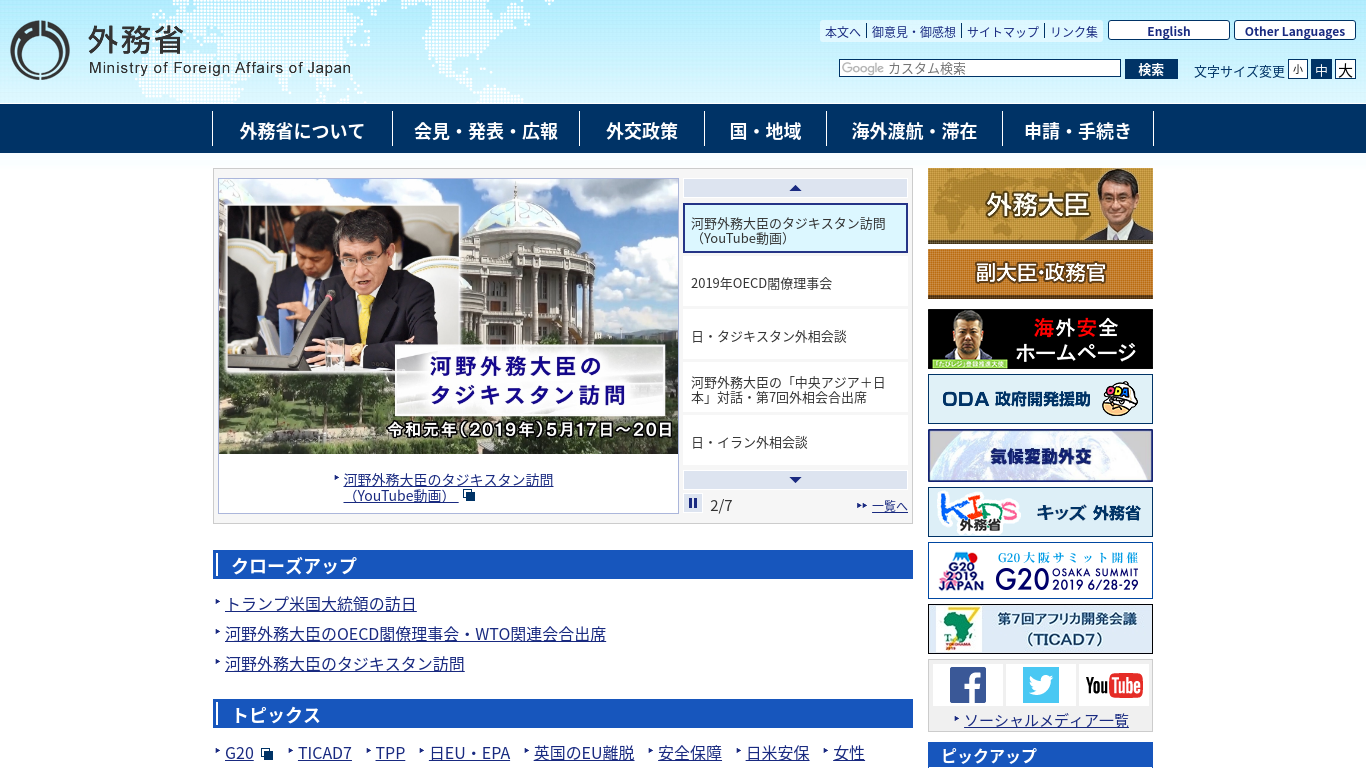Open G20 Osaka Summit banner
Screen dimensions: 1366x768
[1040, 570]
